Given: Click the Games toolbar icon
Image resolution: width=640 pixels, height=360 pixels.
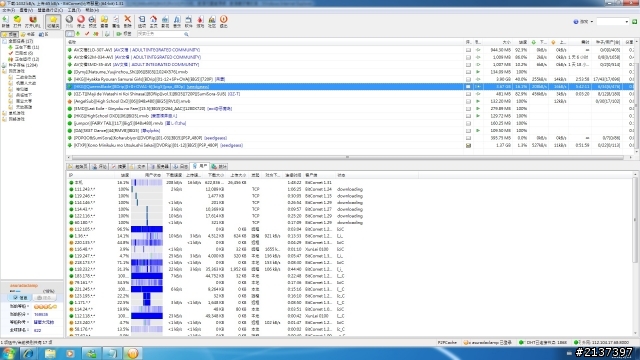Looking at the screenshot, I should (x=200, y=21).
